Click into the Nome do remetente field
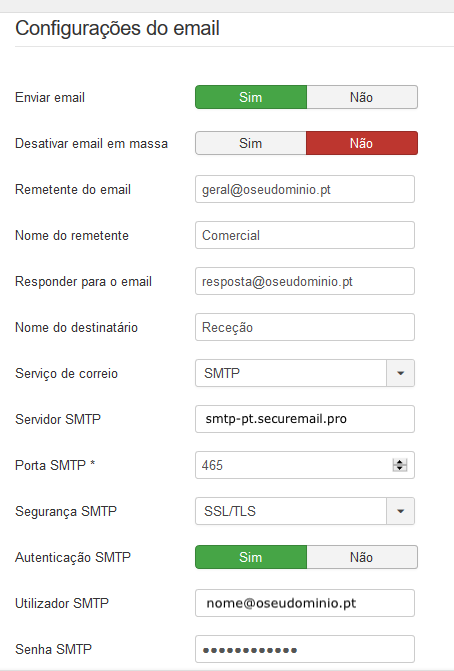The image size is (454, 671). click(305, 235)
